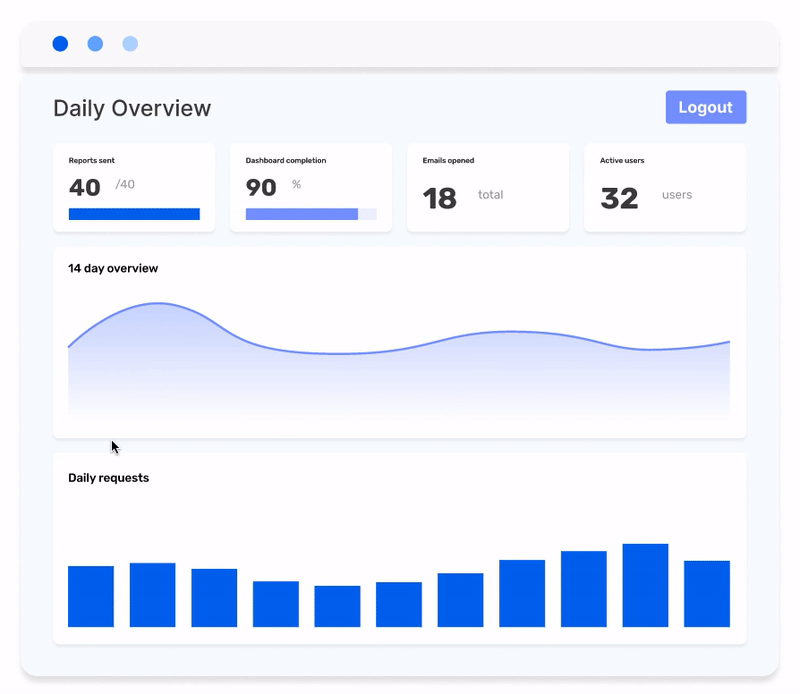Open the 14 day overview panel
This screenshot has height=694, width=800.
400,340
